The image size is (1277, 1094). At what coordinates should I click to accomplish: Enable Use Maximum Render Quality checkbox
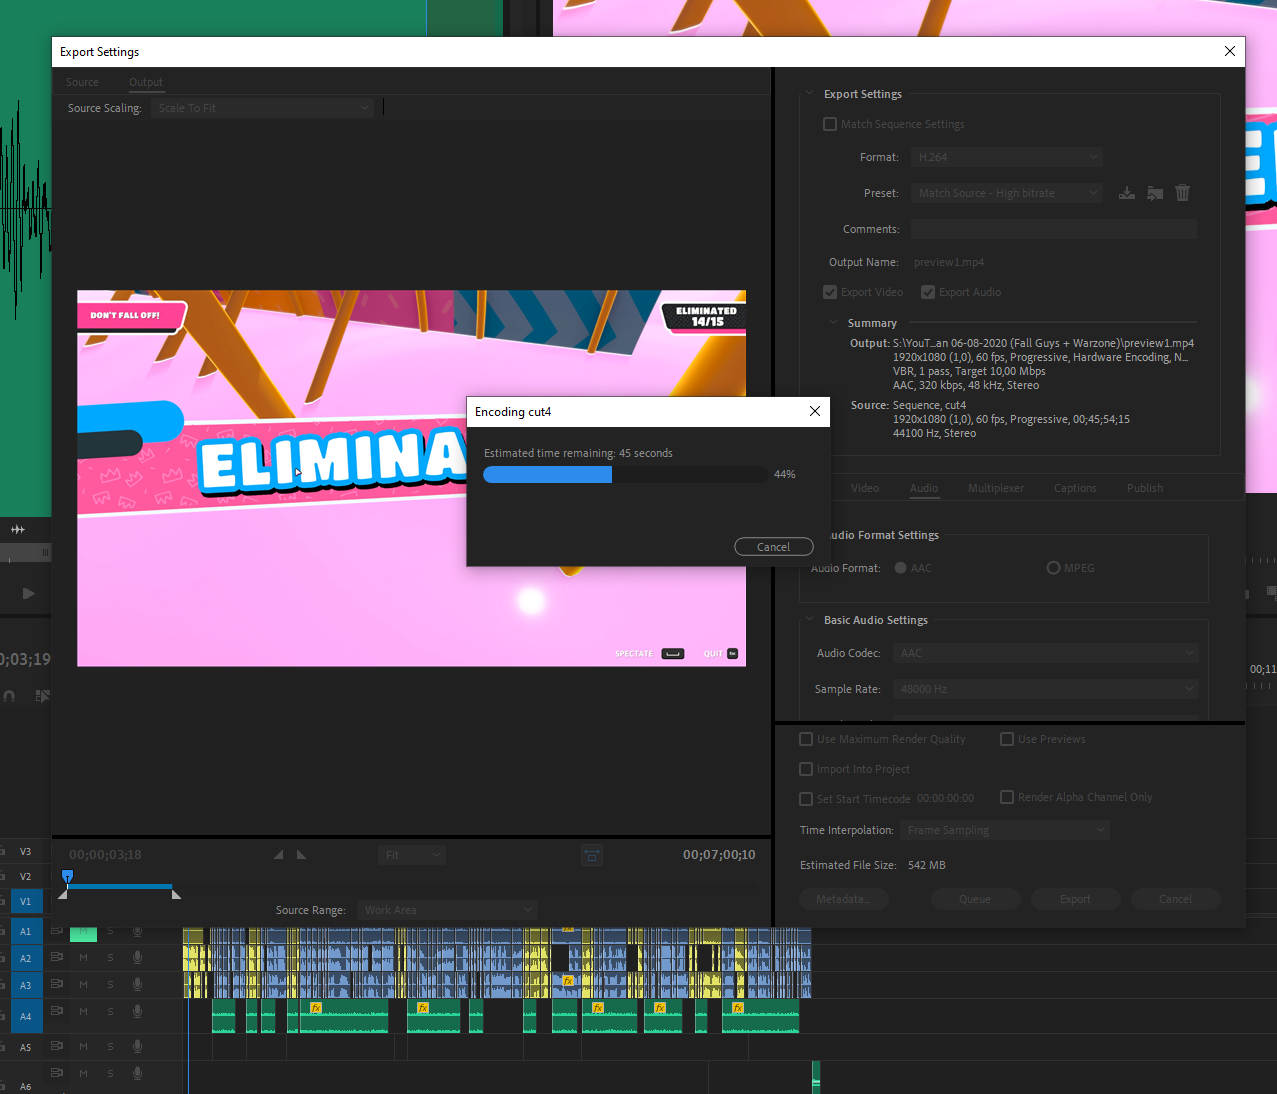(x=806, y=739)
